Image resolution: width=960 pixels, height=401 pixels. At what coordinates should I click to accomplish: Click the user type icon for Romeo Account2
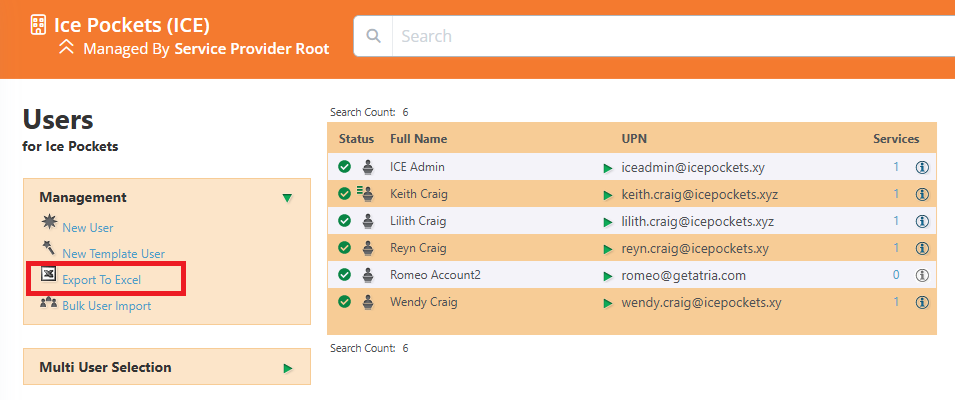368,275
